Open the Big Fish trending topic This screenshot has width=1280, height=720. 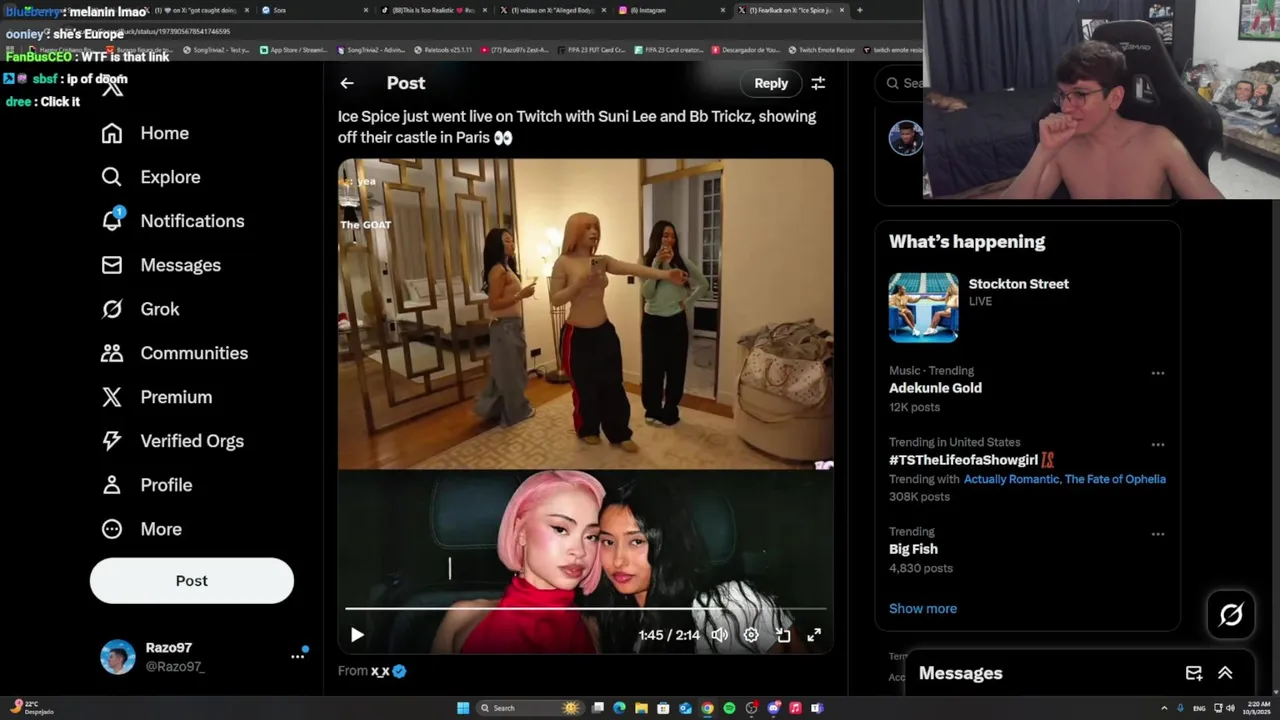[x=913, y=549]
